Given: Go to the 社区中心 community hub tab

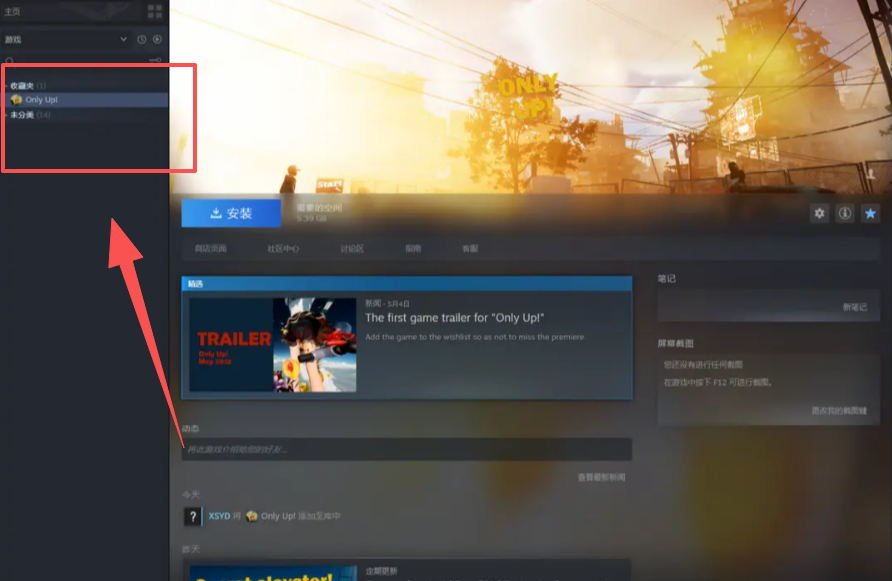Looking at the screenshot, I should 283,248.
